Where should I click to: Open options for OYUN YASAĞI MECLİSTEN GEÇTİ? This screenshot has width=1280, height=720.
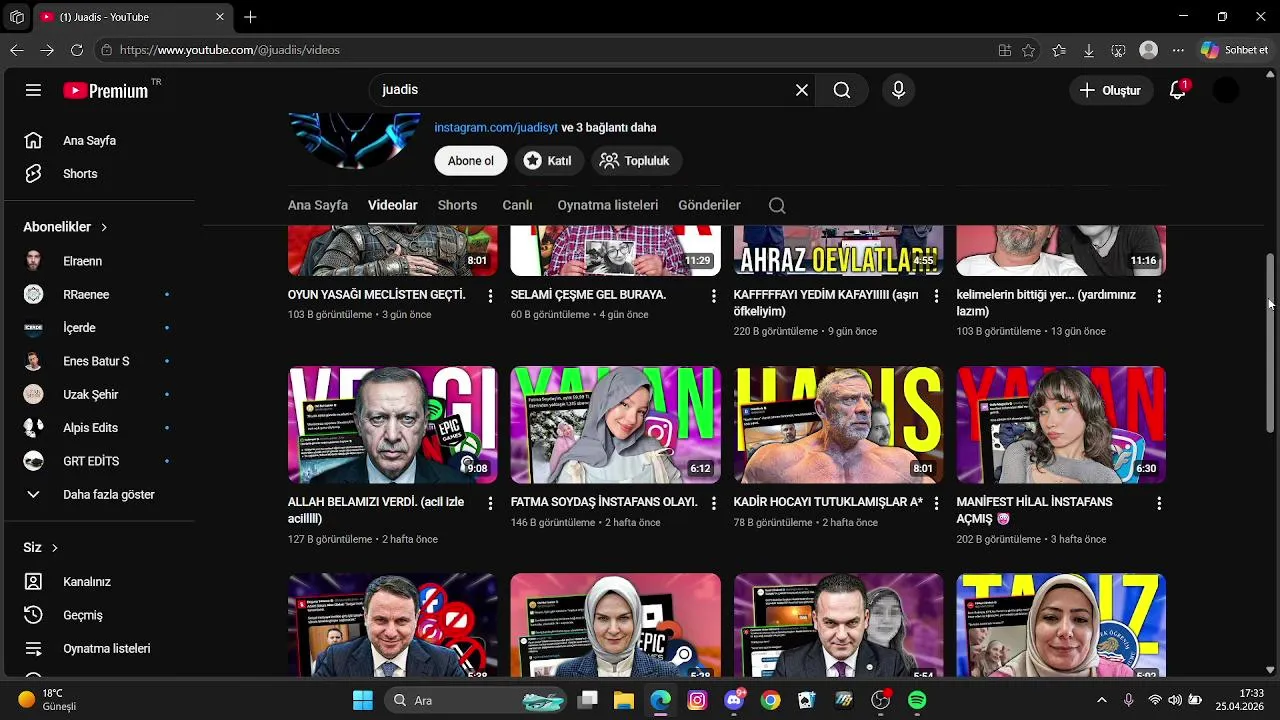(490, 296)
